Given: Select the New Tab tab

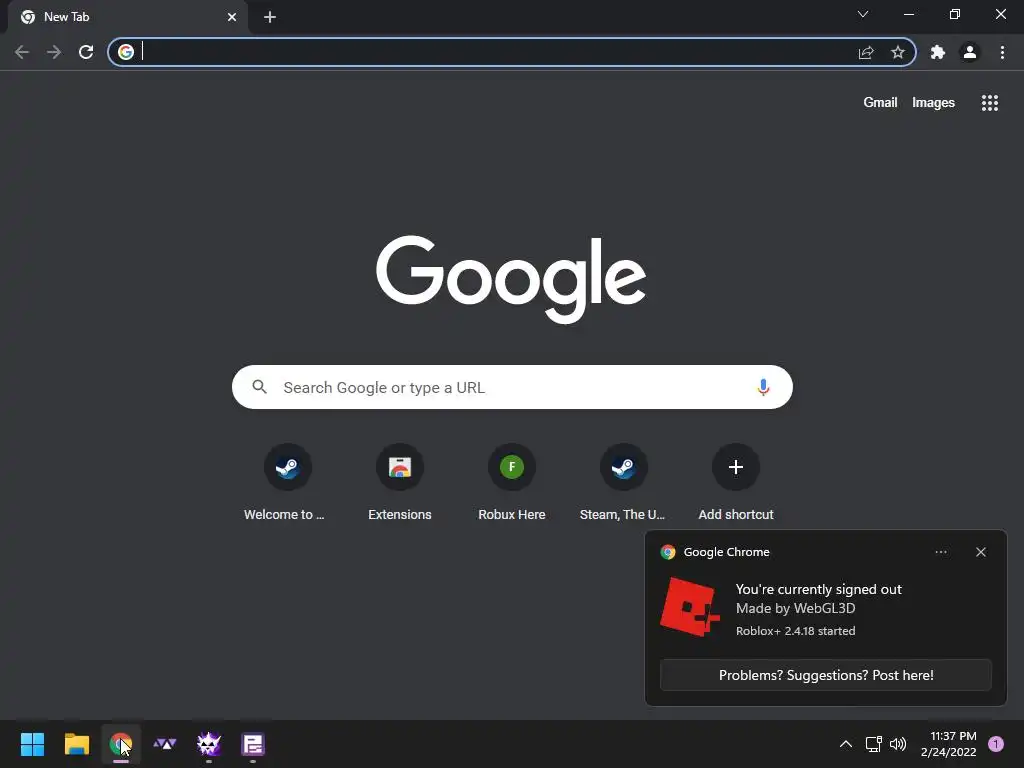Looking at the screenshot, I should click(x=127, y=17).
